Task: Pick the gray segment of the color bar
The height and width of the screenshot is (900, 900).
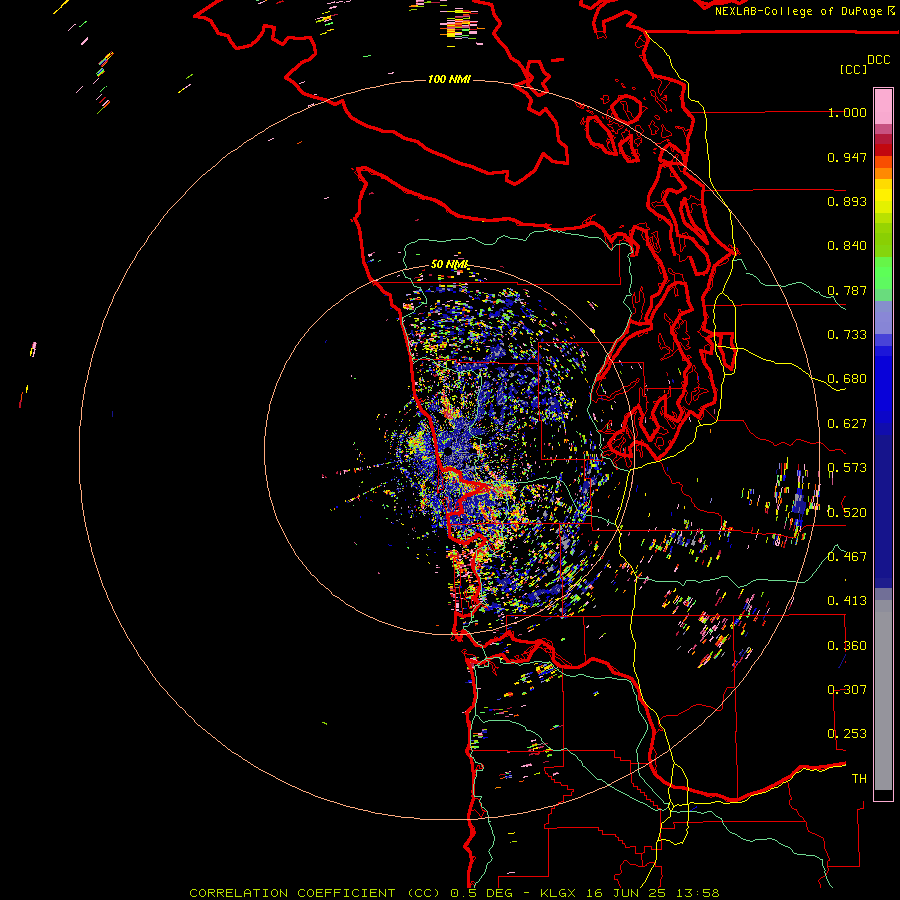Action: (883, 695)
